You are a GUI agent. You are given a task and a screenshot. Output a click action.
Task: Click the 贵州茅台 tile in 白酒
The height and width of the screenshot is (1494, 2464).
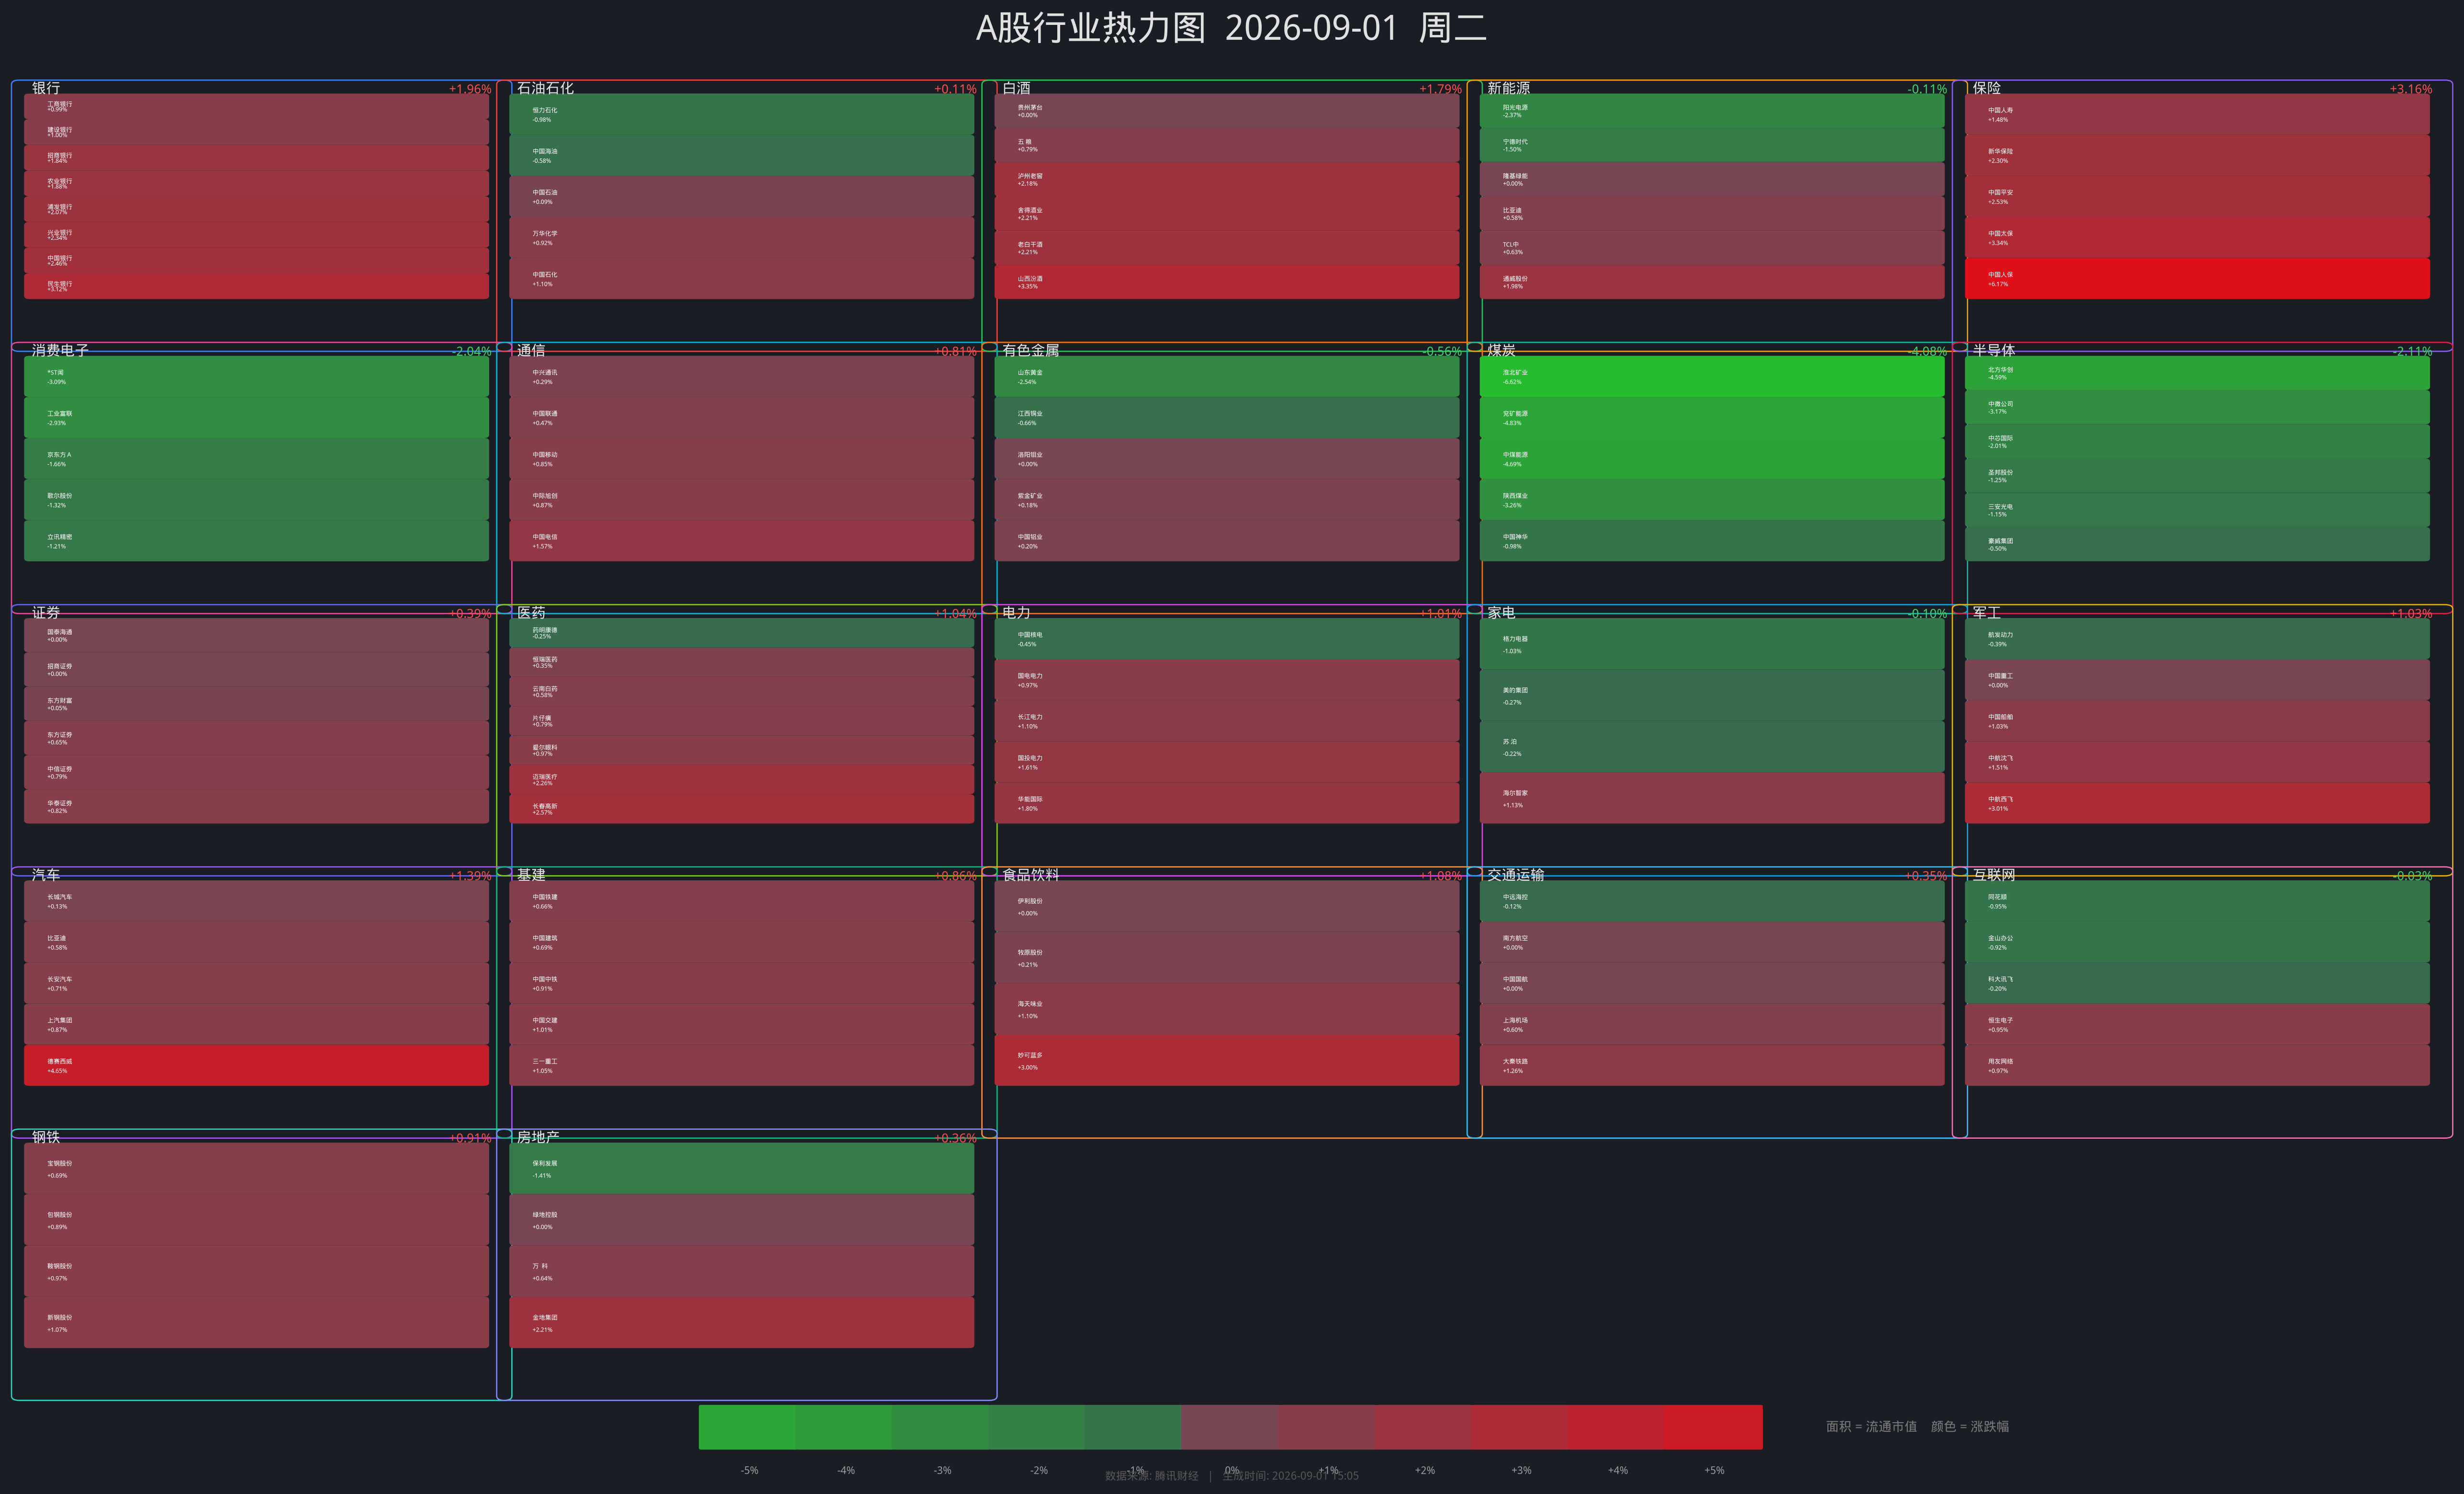1227,110
